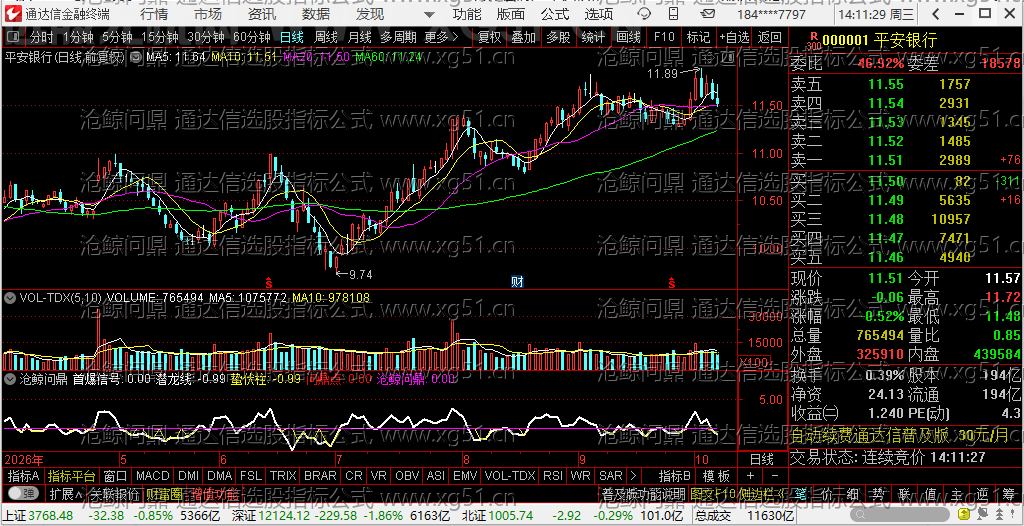Click the double up-arrow icon in status bar
Viewport: 1024px width, 526px height.
point(999,514)
